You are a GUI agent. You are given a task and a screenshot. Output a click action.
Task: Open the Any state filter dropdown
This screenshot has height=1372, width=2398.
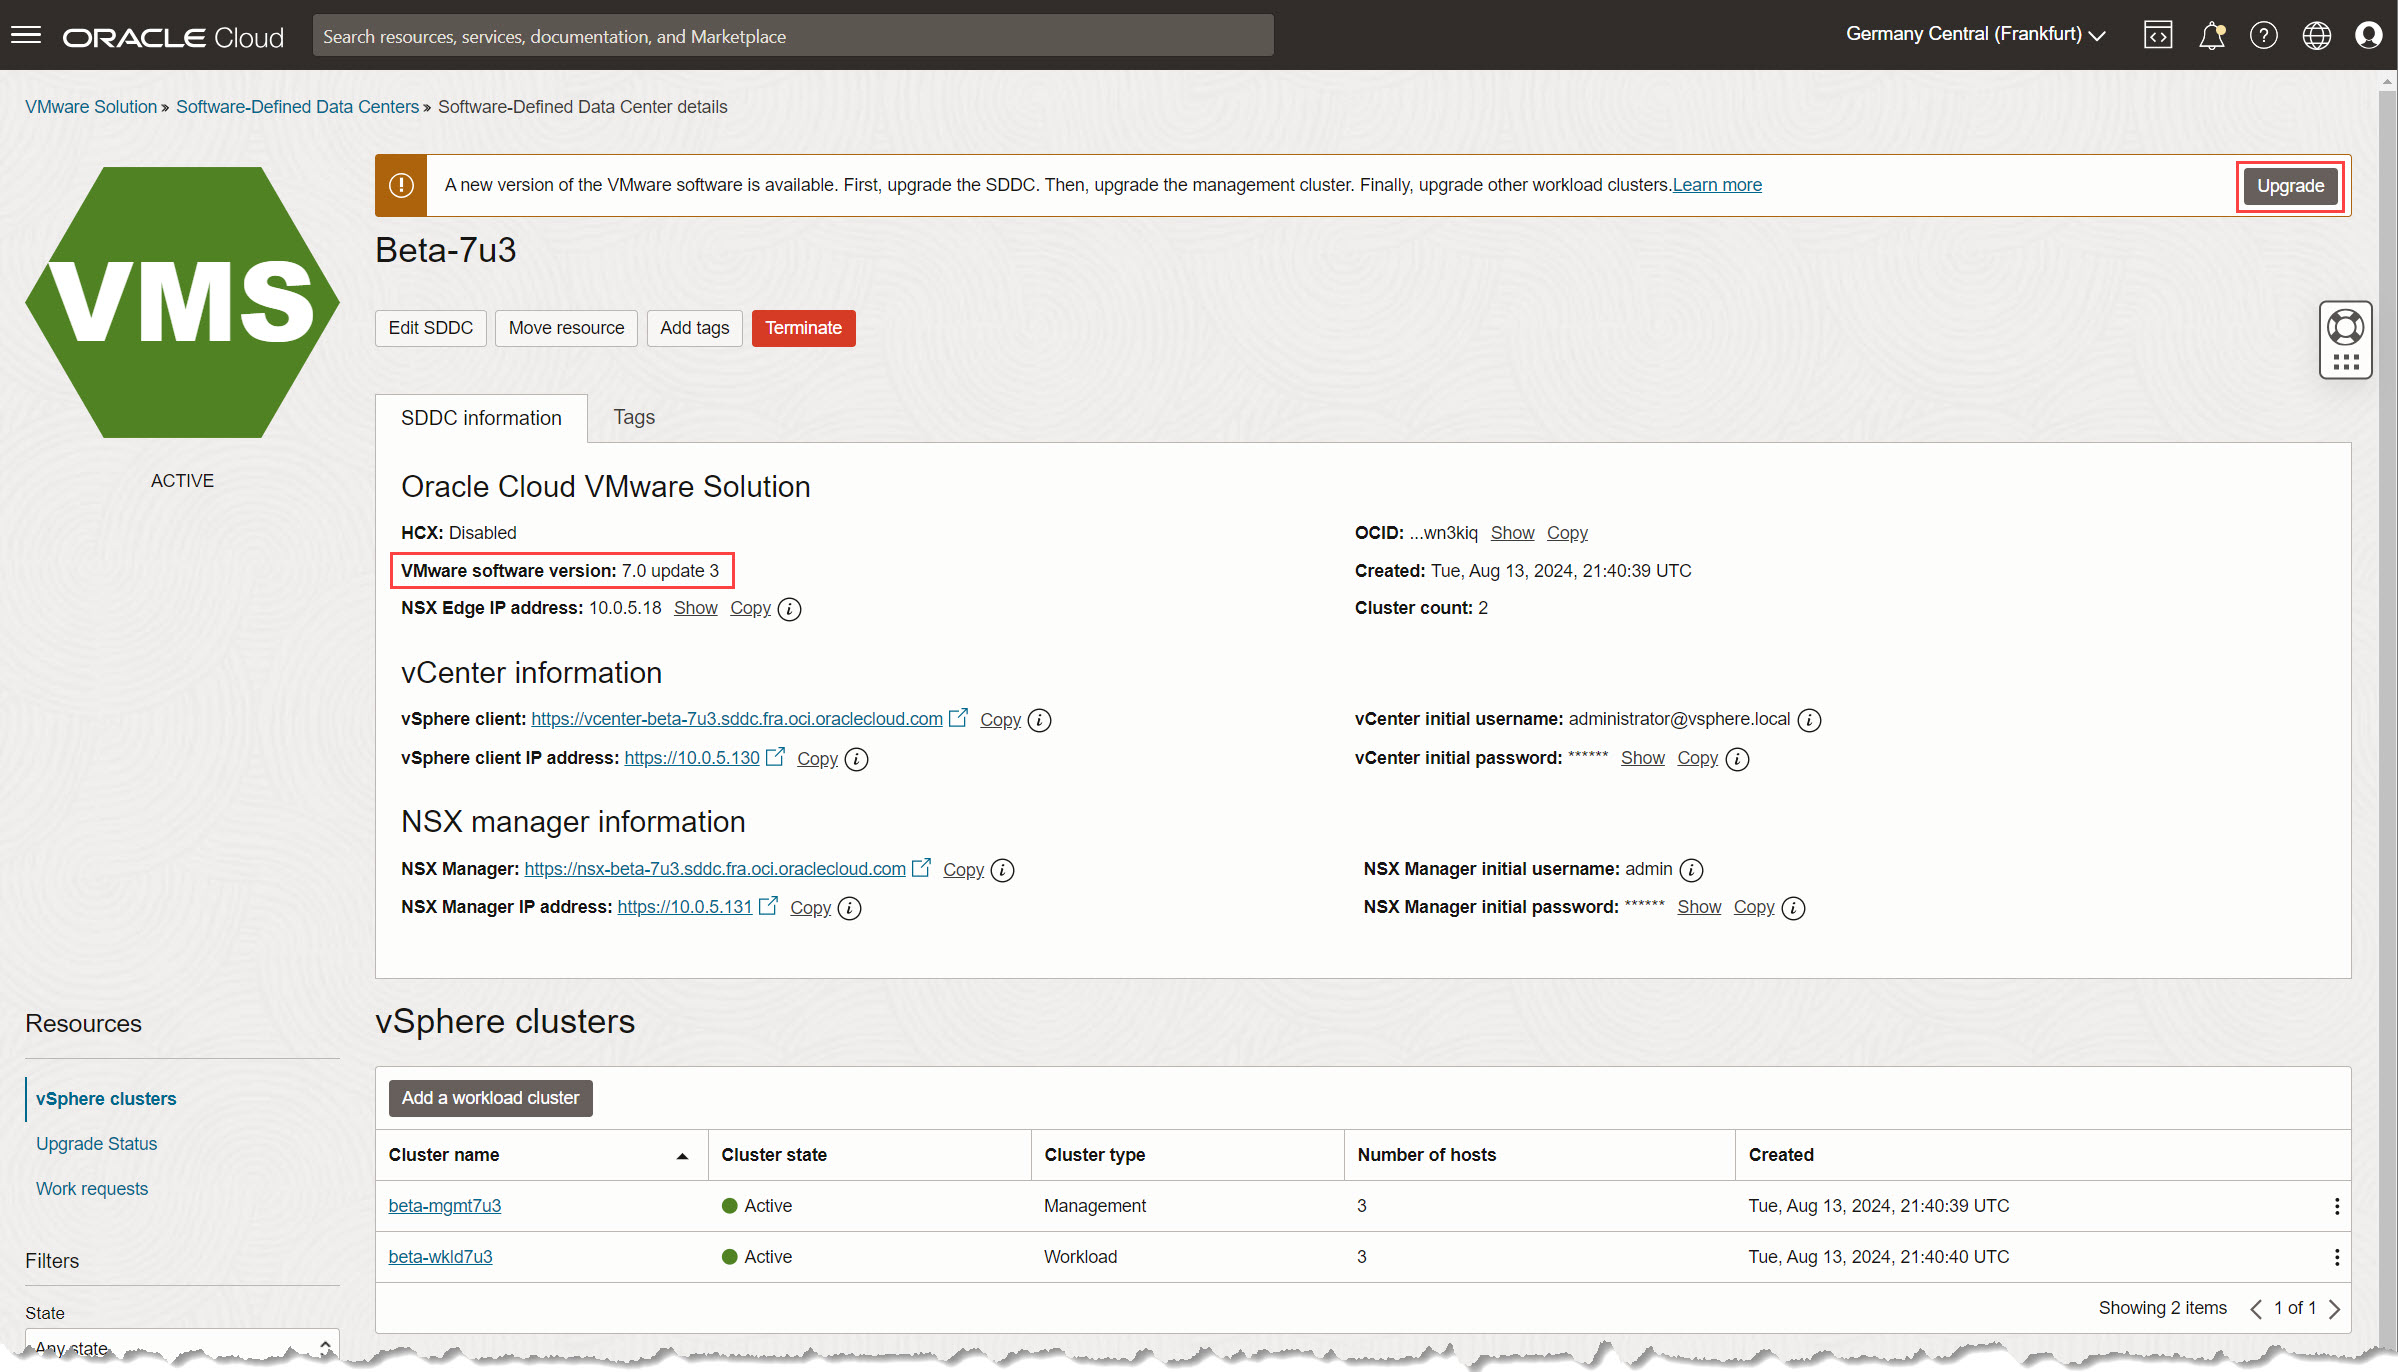pyautogui.click(x=181, y=1347)
